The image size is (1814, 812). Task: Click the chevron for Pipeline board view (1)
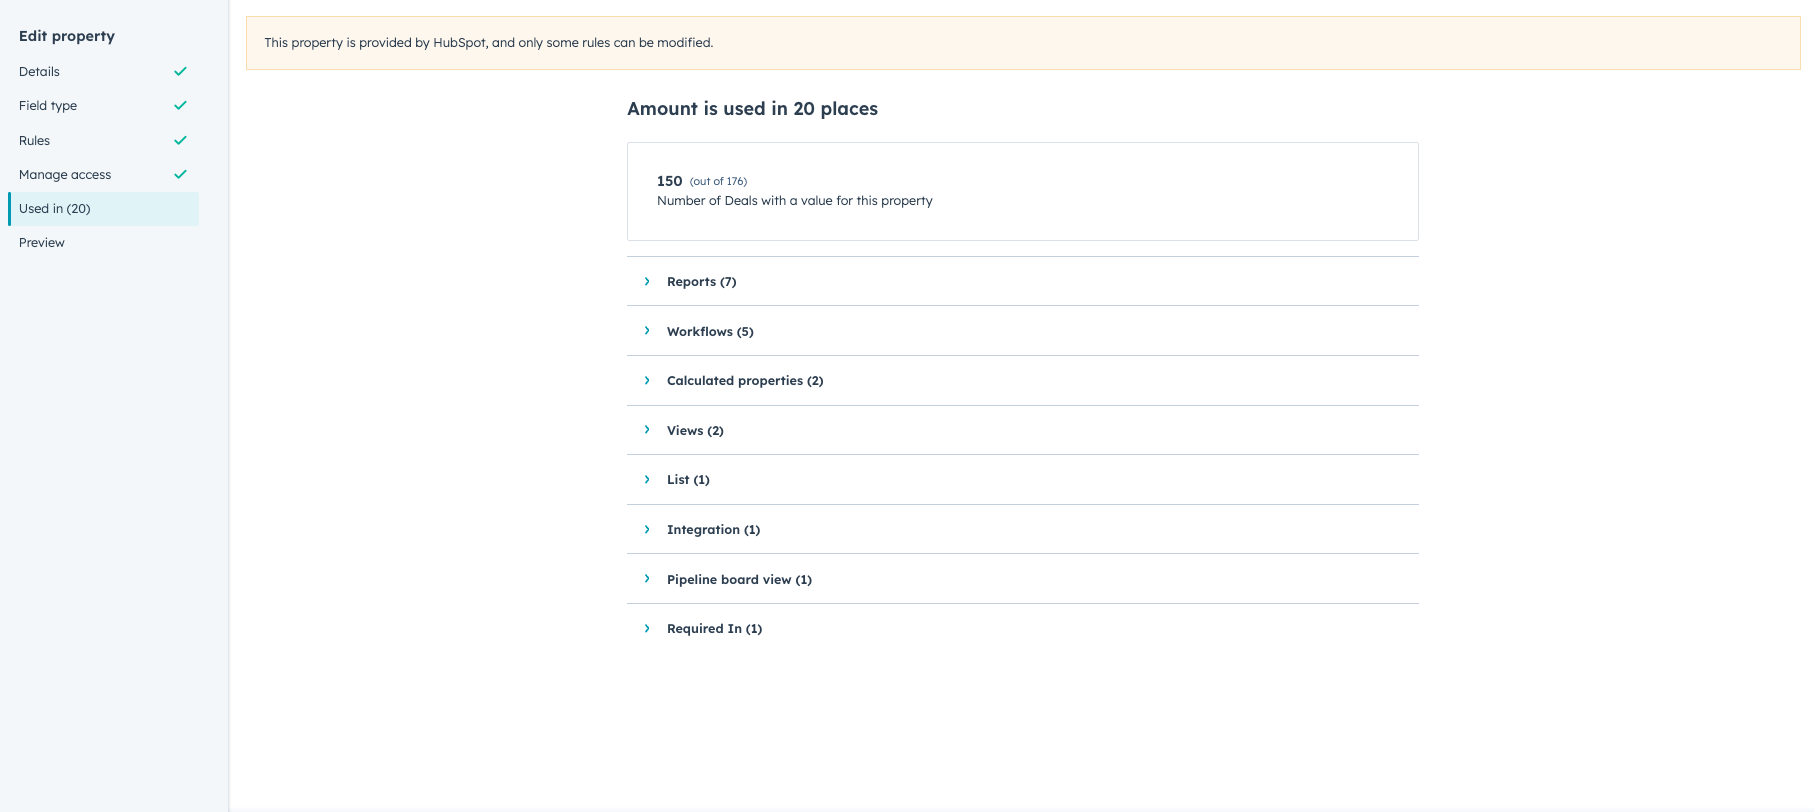[646, 579]
